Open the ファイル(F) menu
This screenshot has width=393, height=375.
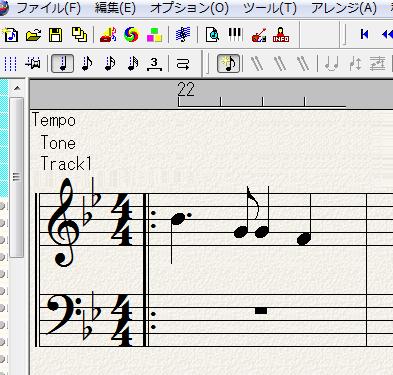tap(49, 8)
